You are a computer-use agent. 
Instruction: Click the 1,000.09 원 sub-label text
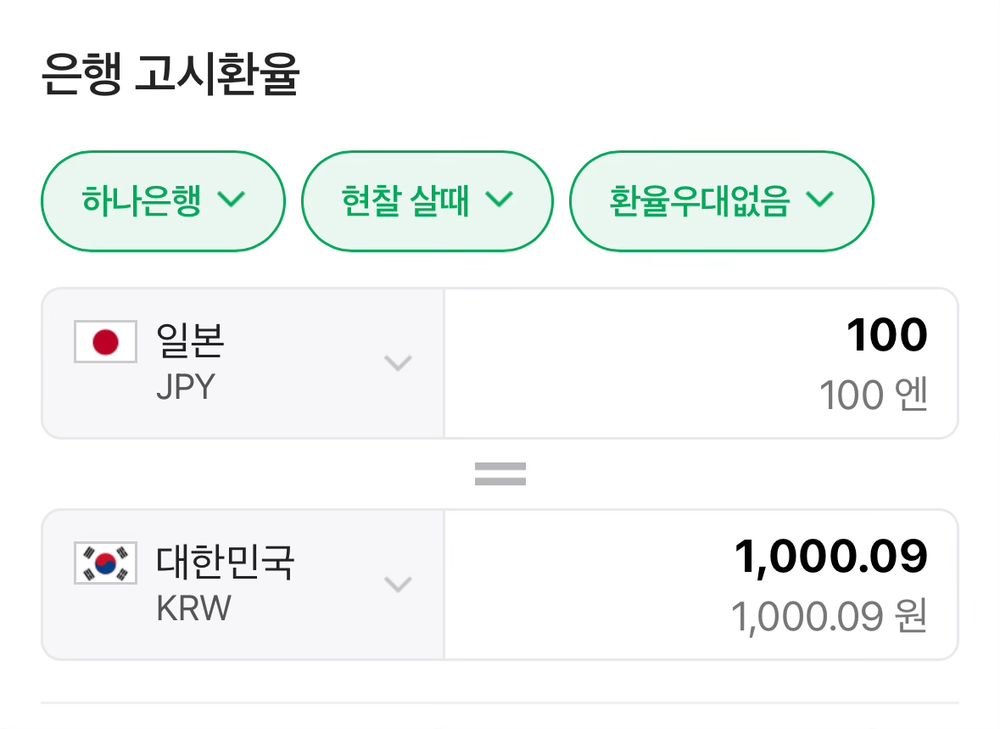coord(829,616)
